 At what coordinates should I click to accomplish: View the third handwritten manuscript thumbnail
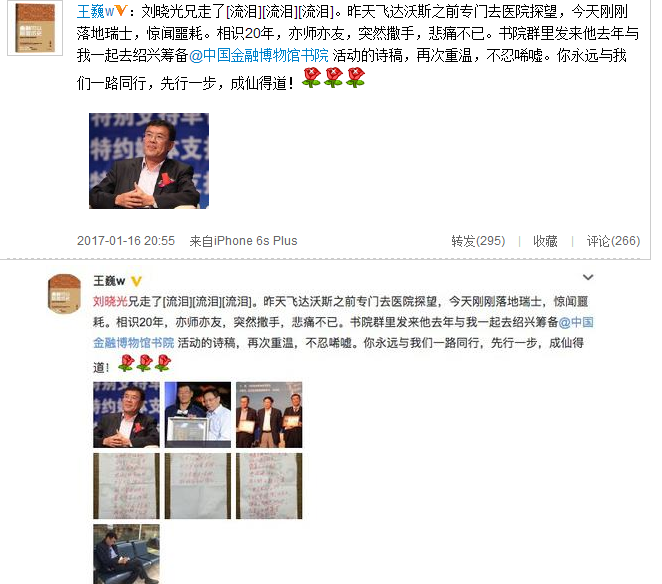coord(269,486)
